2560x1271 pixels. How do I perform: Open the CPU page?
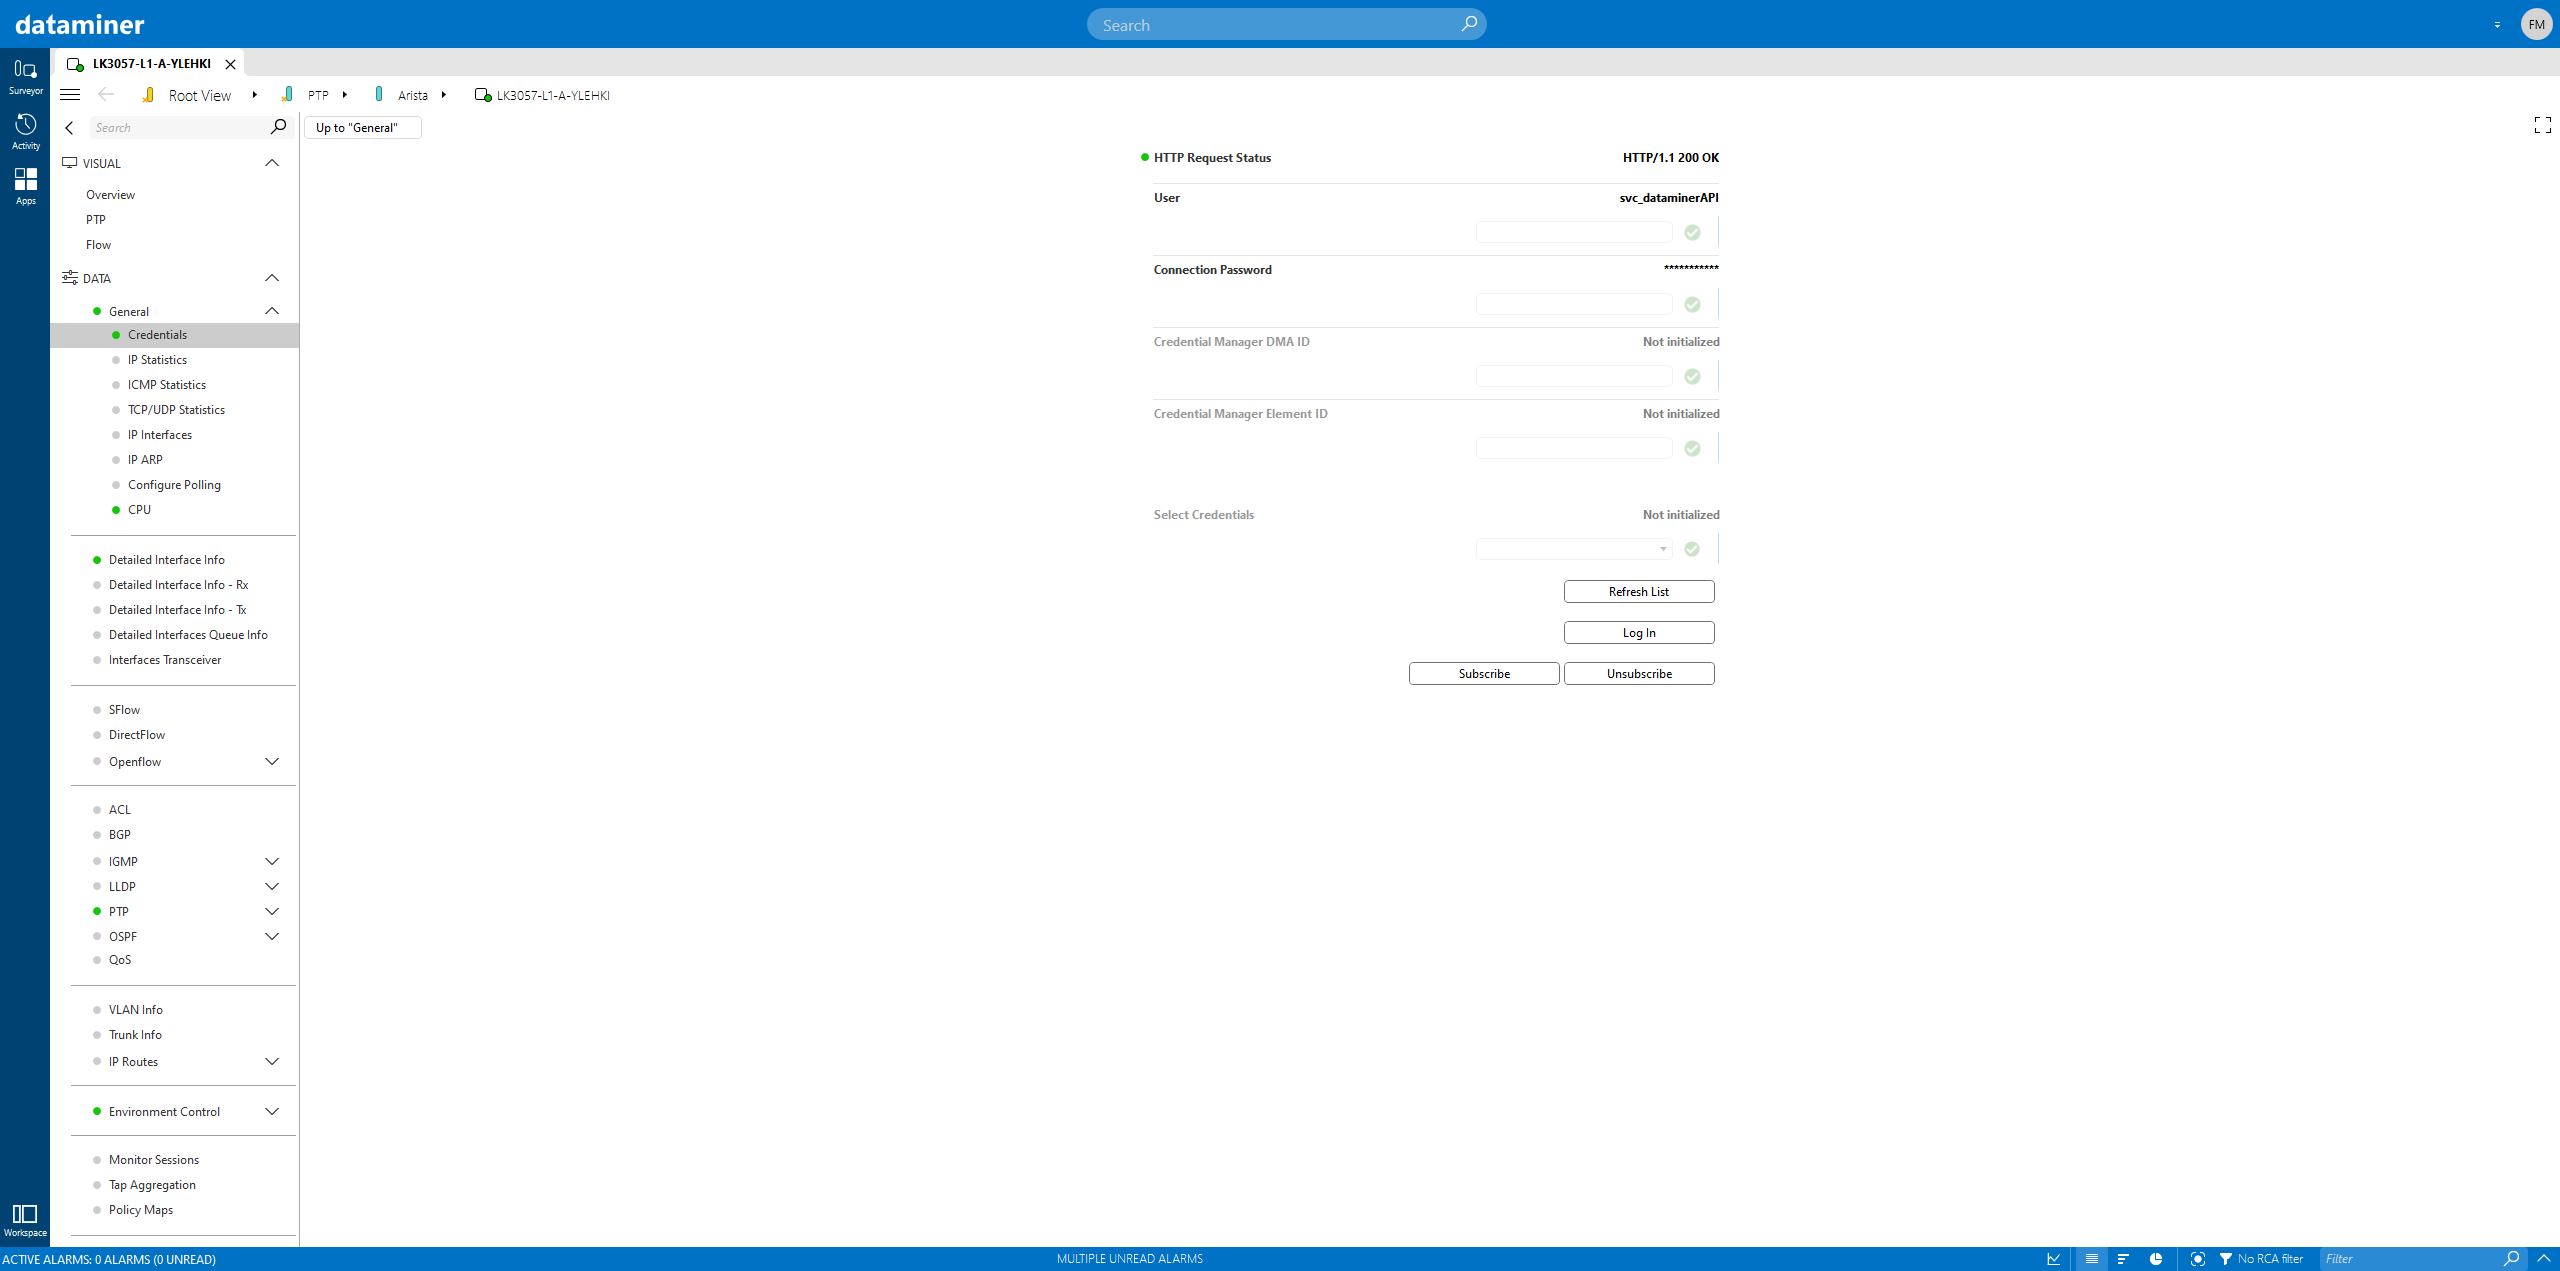pyautogui.click(x=139, y=510)
